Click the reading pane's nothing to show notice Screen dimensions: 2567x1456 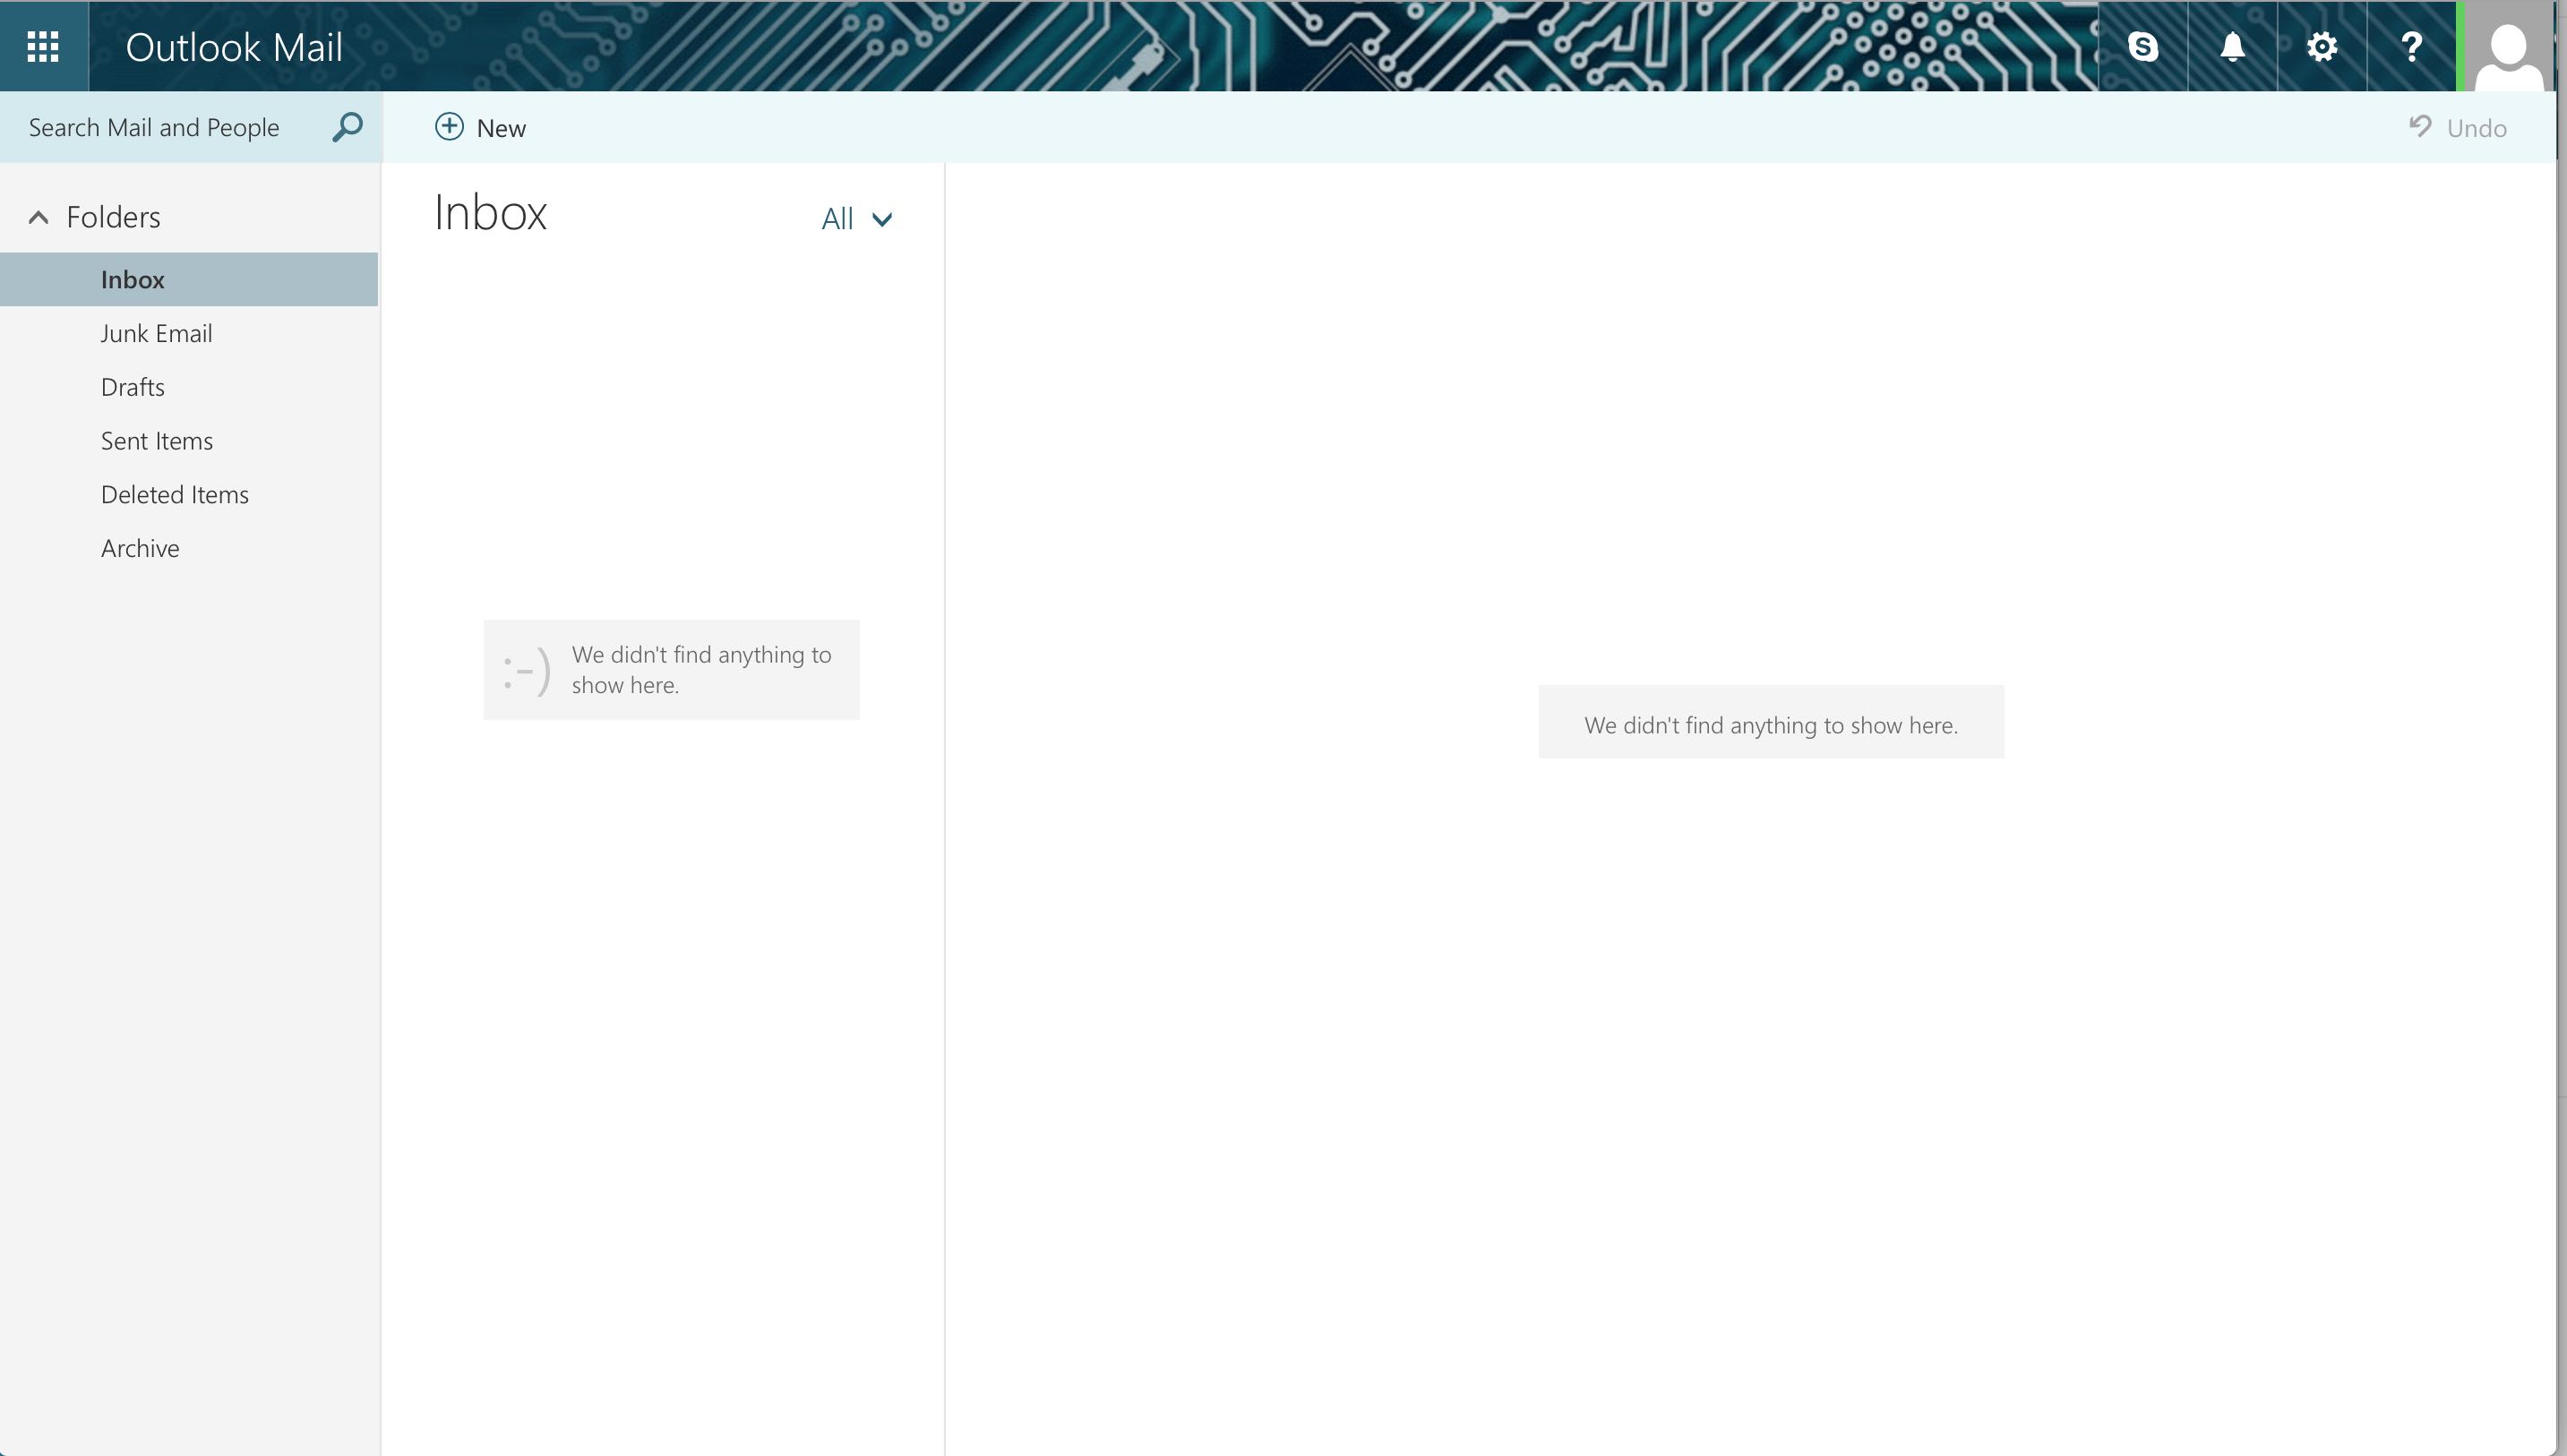click(1770, 722)
